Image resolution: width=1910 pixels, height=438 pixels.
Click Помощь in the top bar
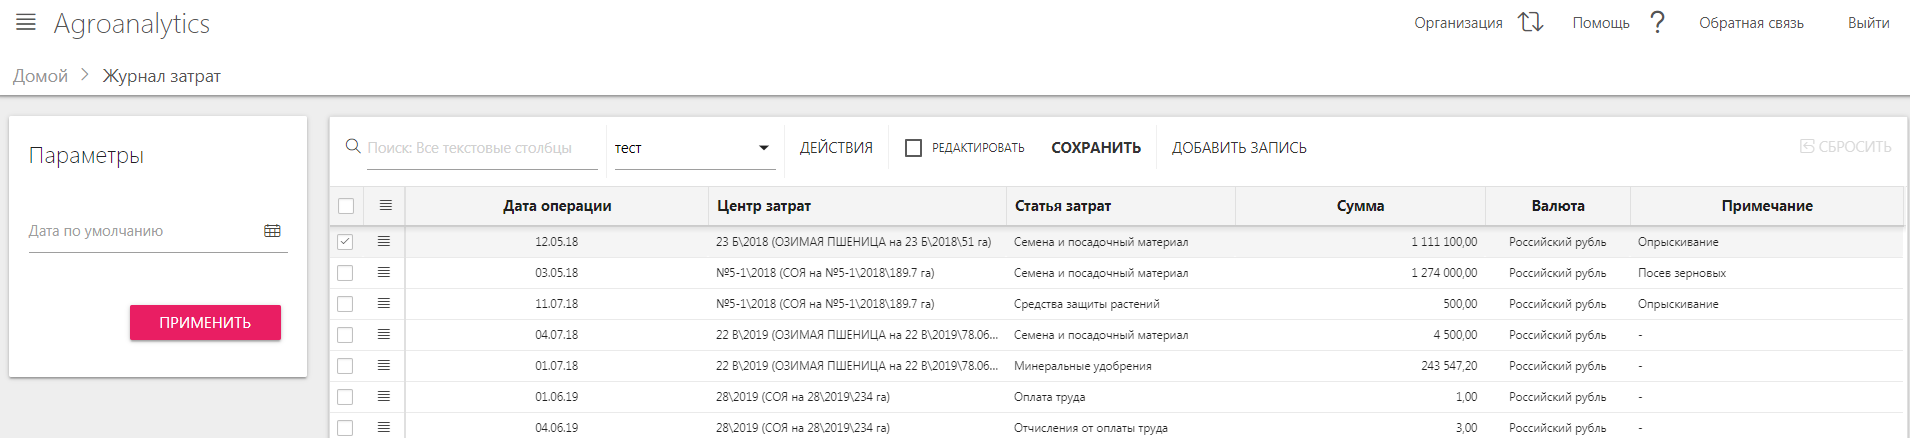pos(1601,23)
